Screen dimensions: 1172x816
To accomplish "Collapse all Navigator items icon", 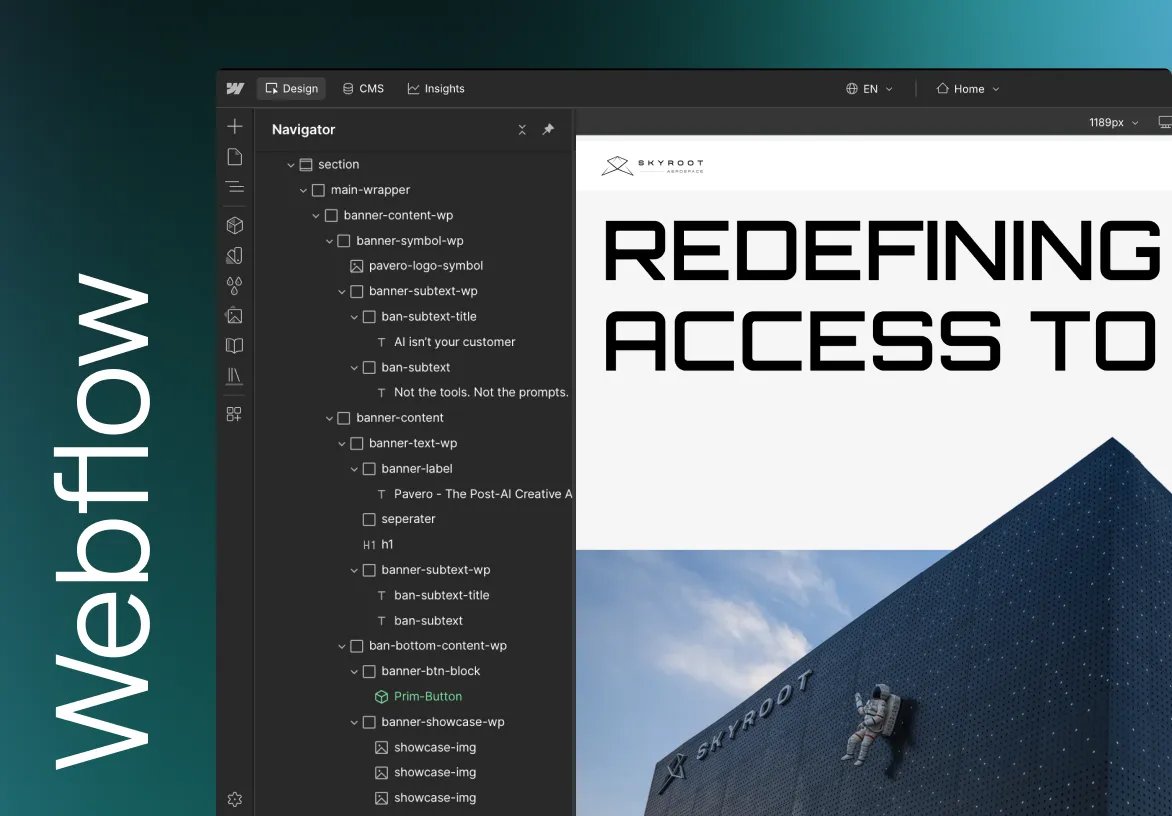I will 522,129.
